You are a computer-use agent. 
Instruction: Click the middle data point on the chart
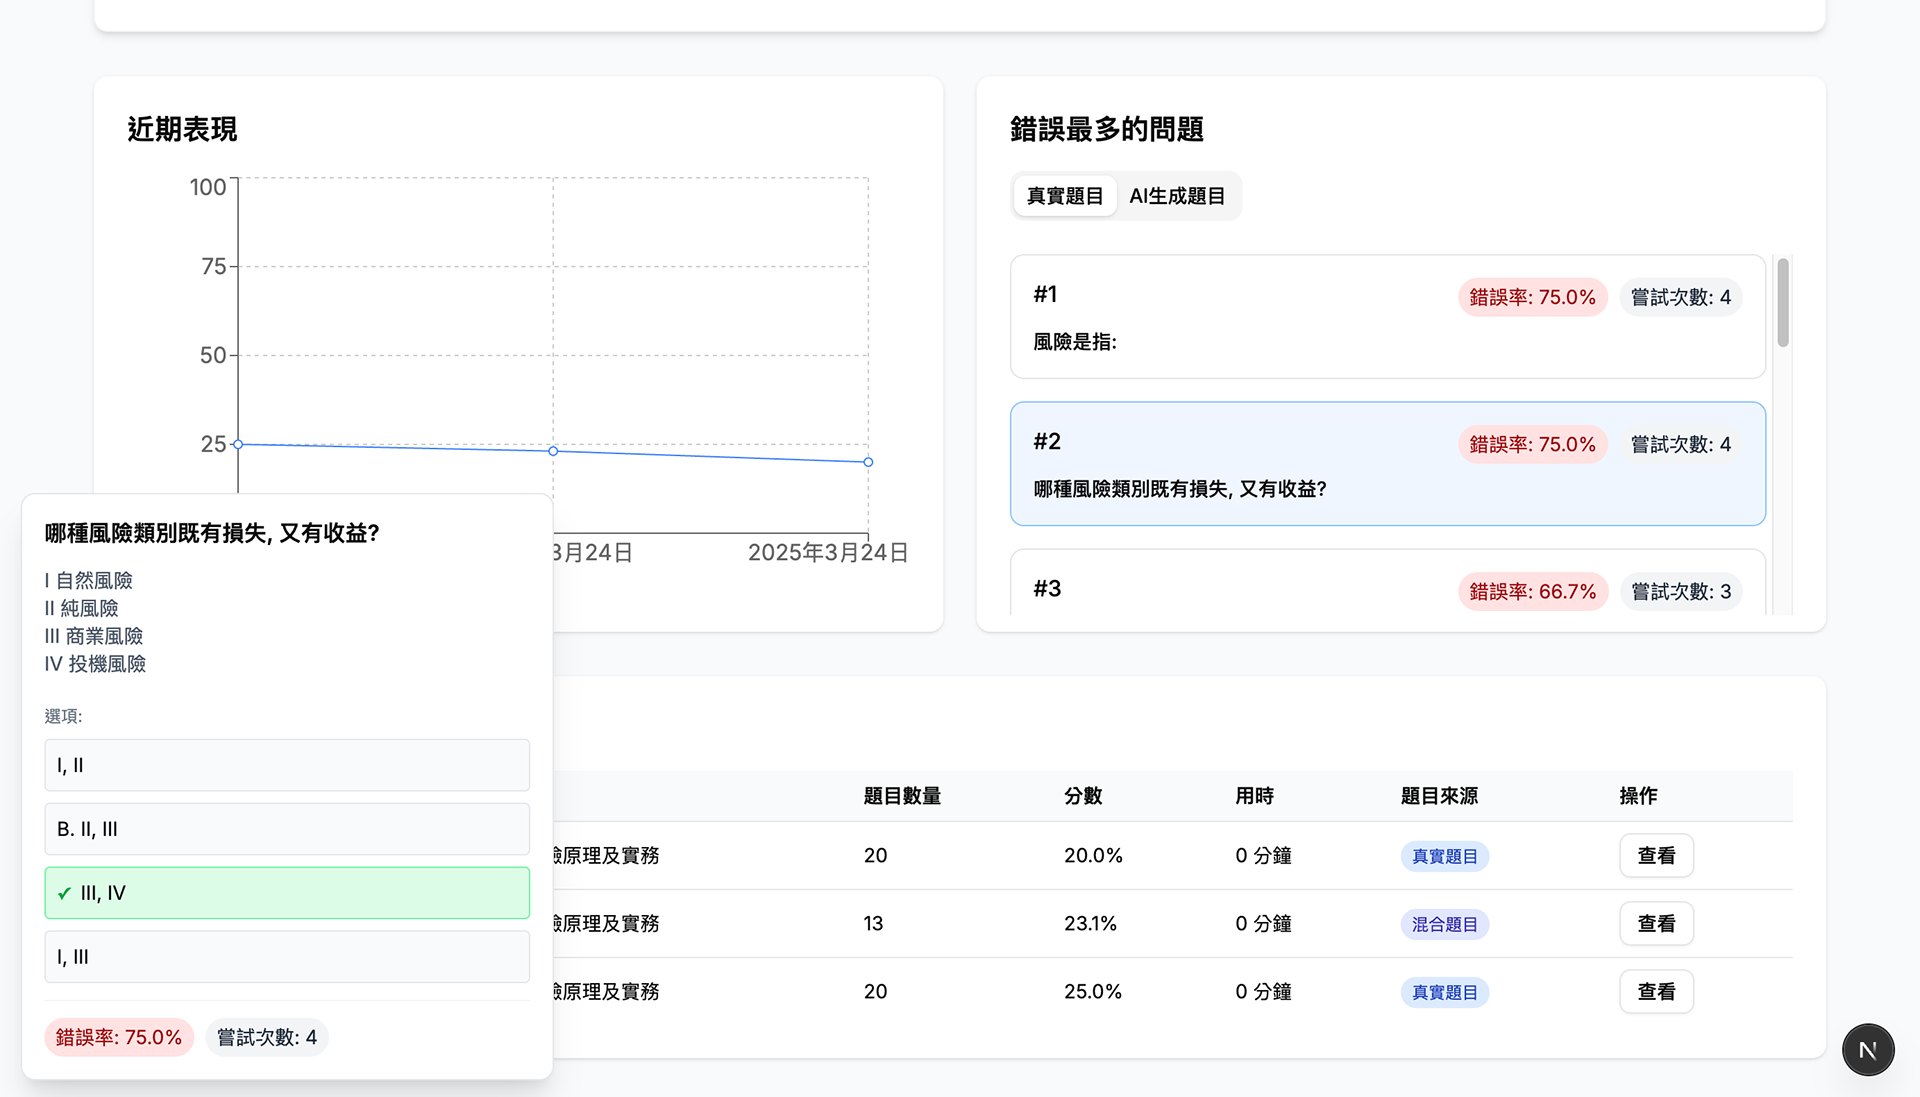tap(553, 451)
